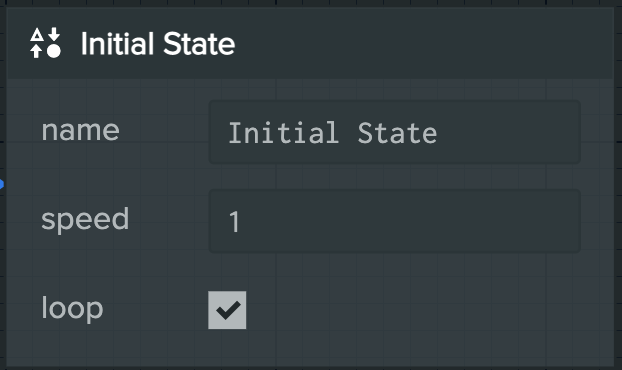Viewport: 622px width, 370px height.
Task: Focus the speed input field
Action: click(395, 221)
